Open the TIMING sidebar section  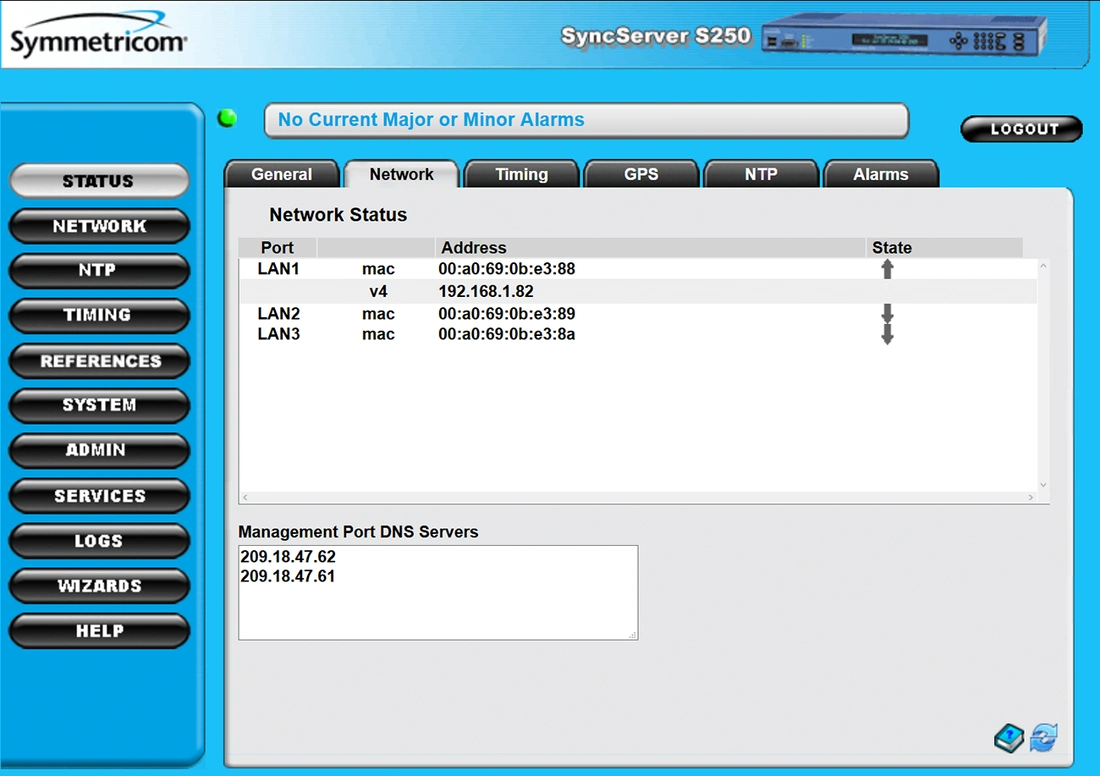pos(99,316)
